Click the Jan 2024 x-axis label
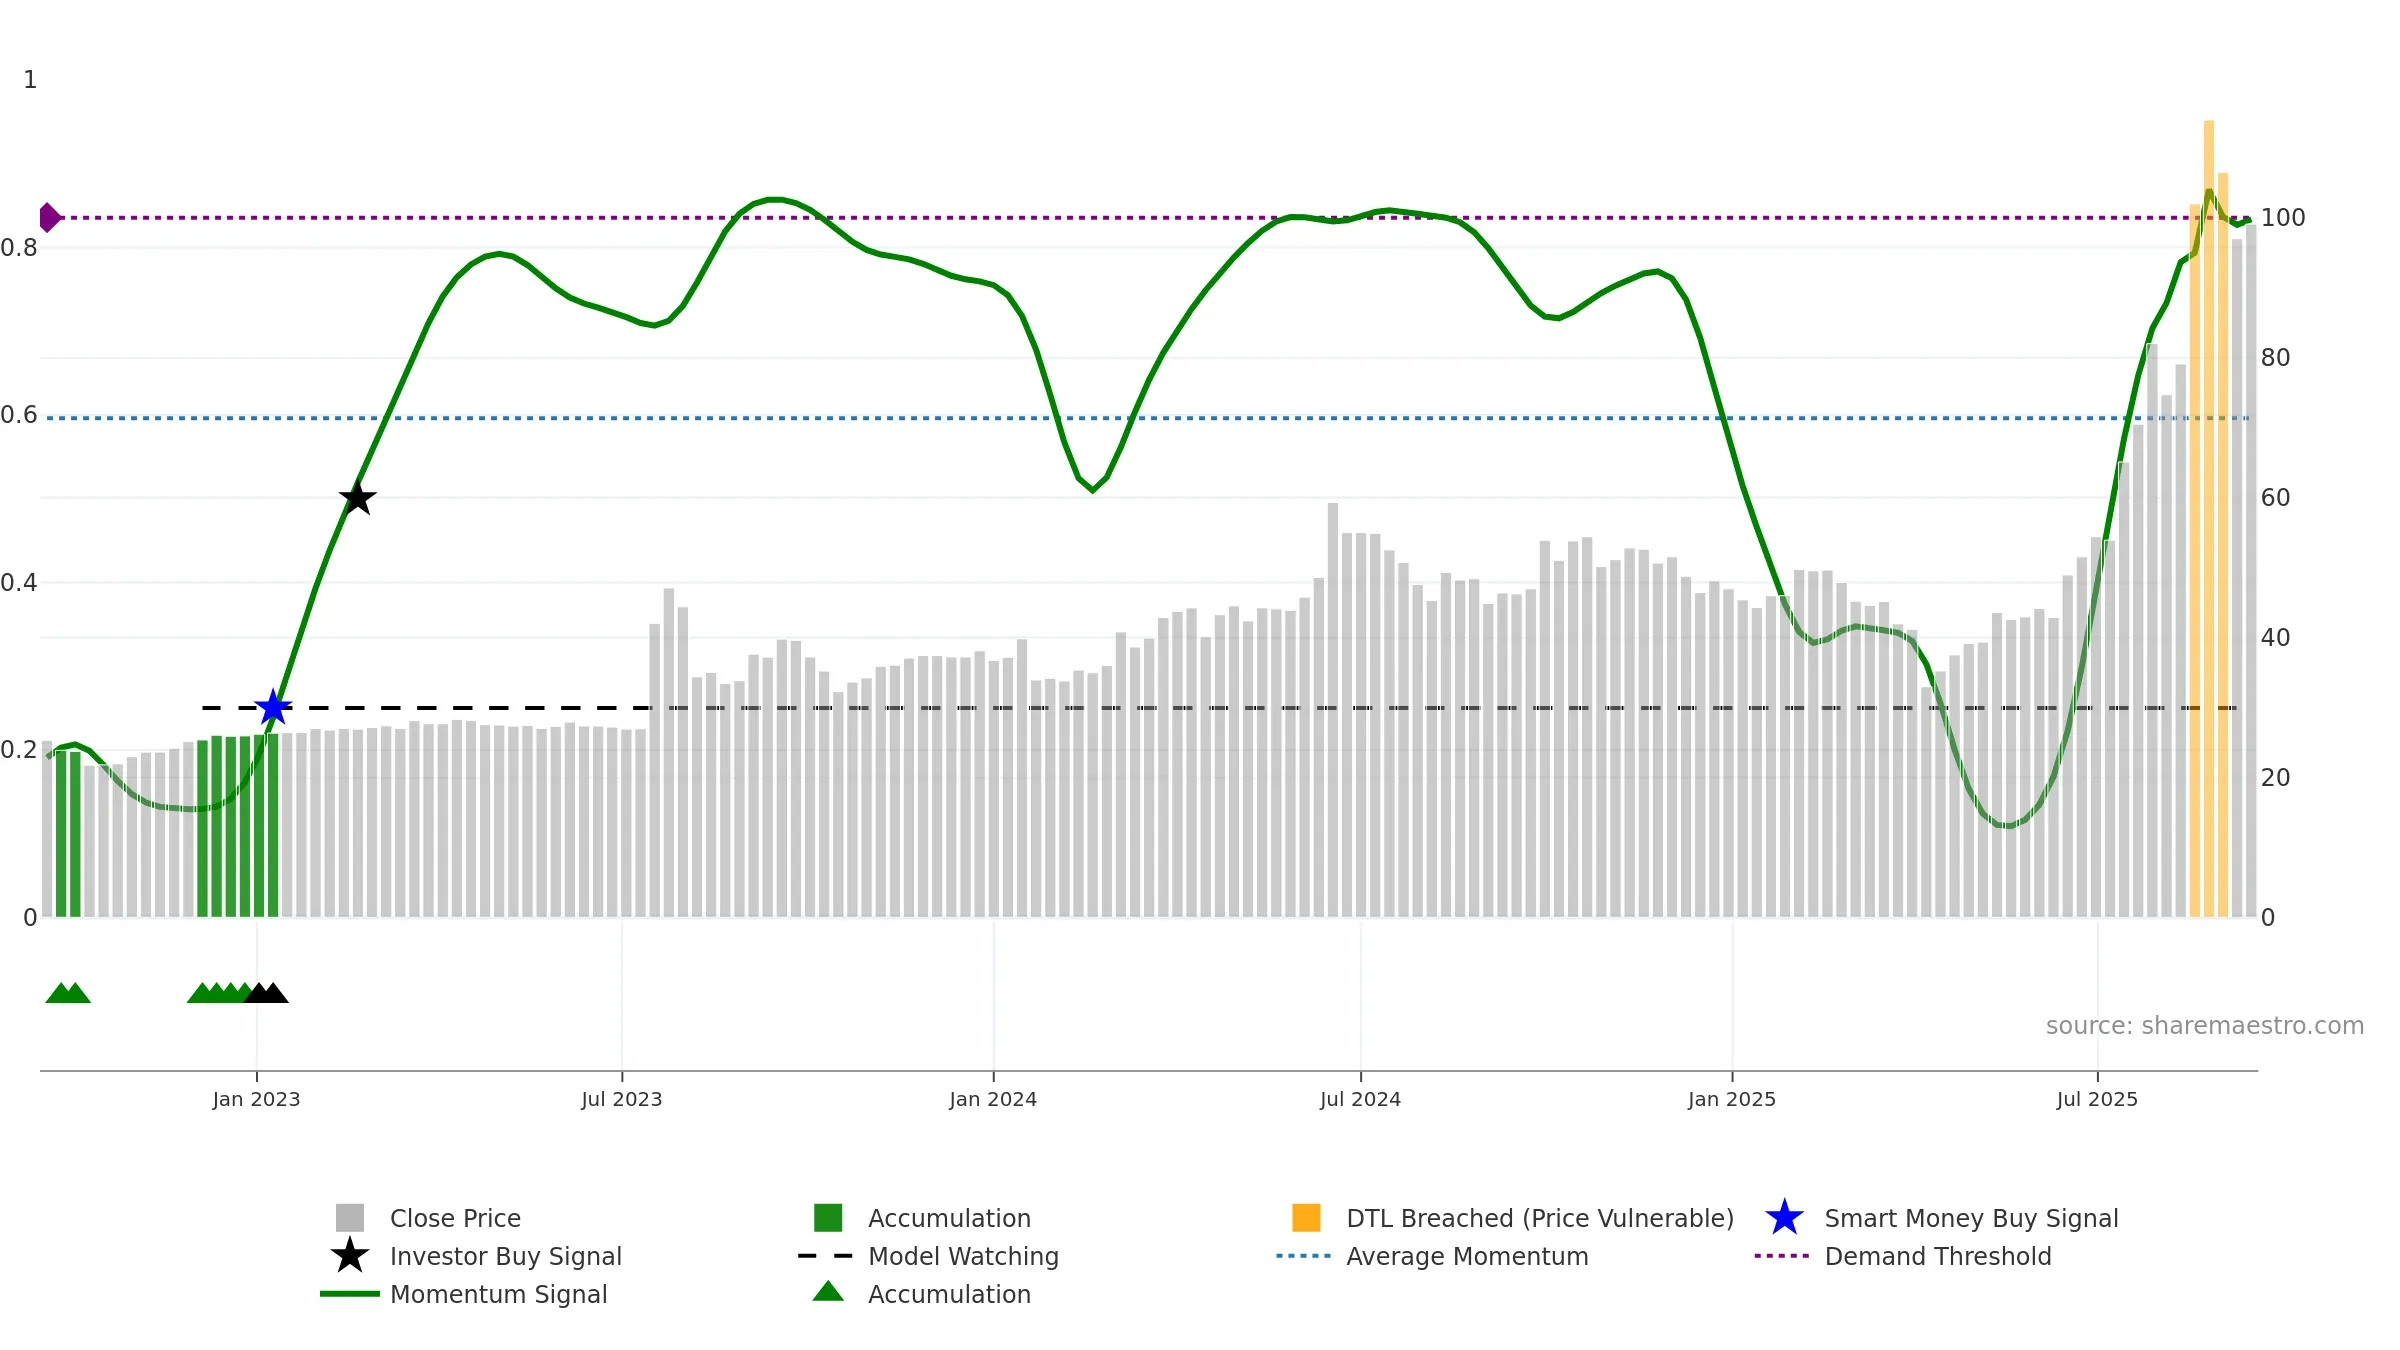This screenshot has width=2400, height=1350. [993, 1099]
